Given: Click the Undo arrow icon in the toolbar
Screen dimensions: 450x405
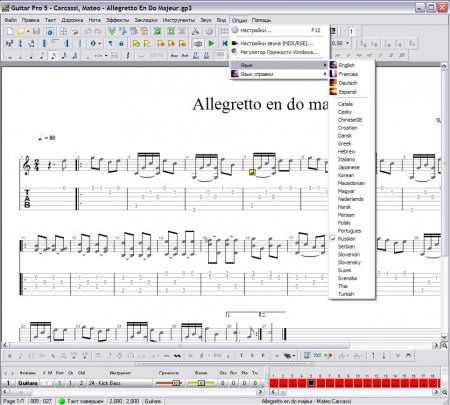Looking at the screenshot, I should pyautogui.click(x=88, y=31).
